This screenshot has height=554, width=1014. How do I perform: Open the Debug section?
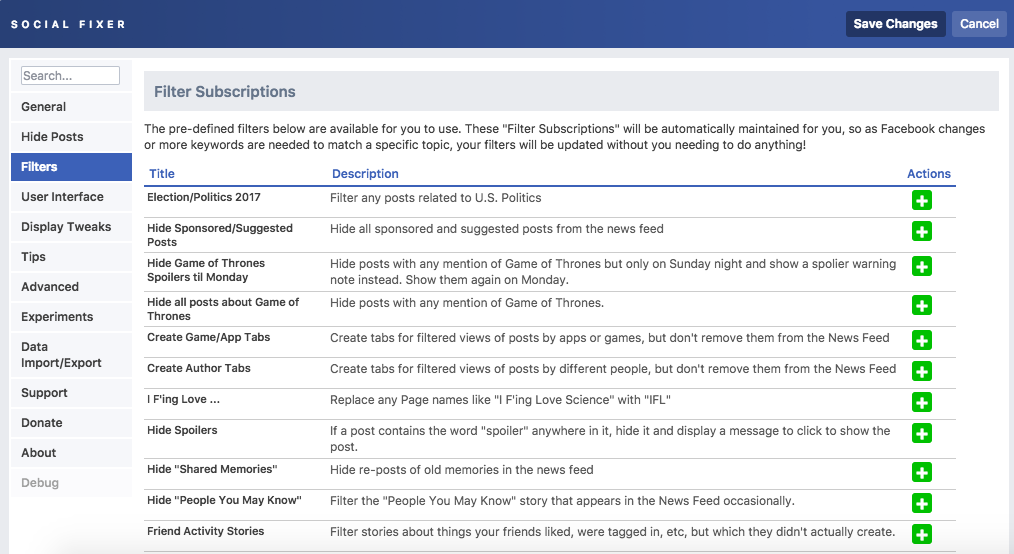tap(71, 483)
